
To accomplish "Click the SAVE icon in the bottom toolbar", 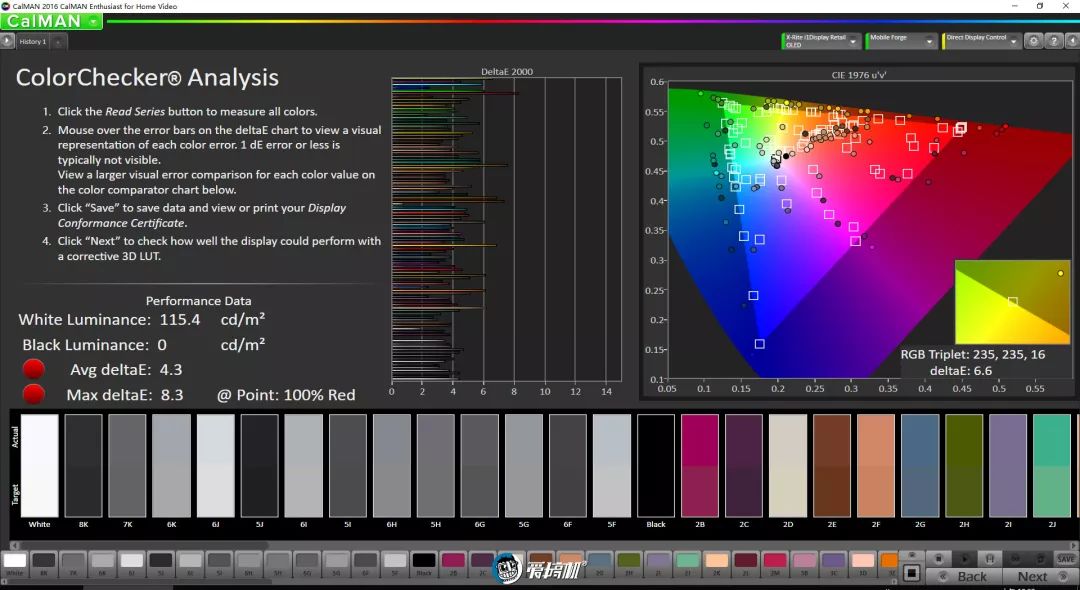I will click(x=1066, y=559).
